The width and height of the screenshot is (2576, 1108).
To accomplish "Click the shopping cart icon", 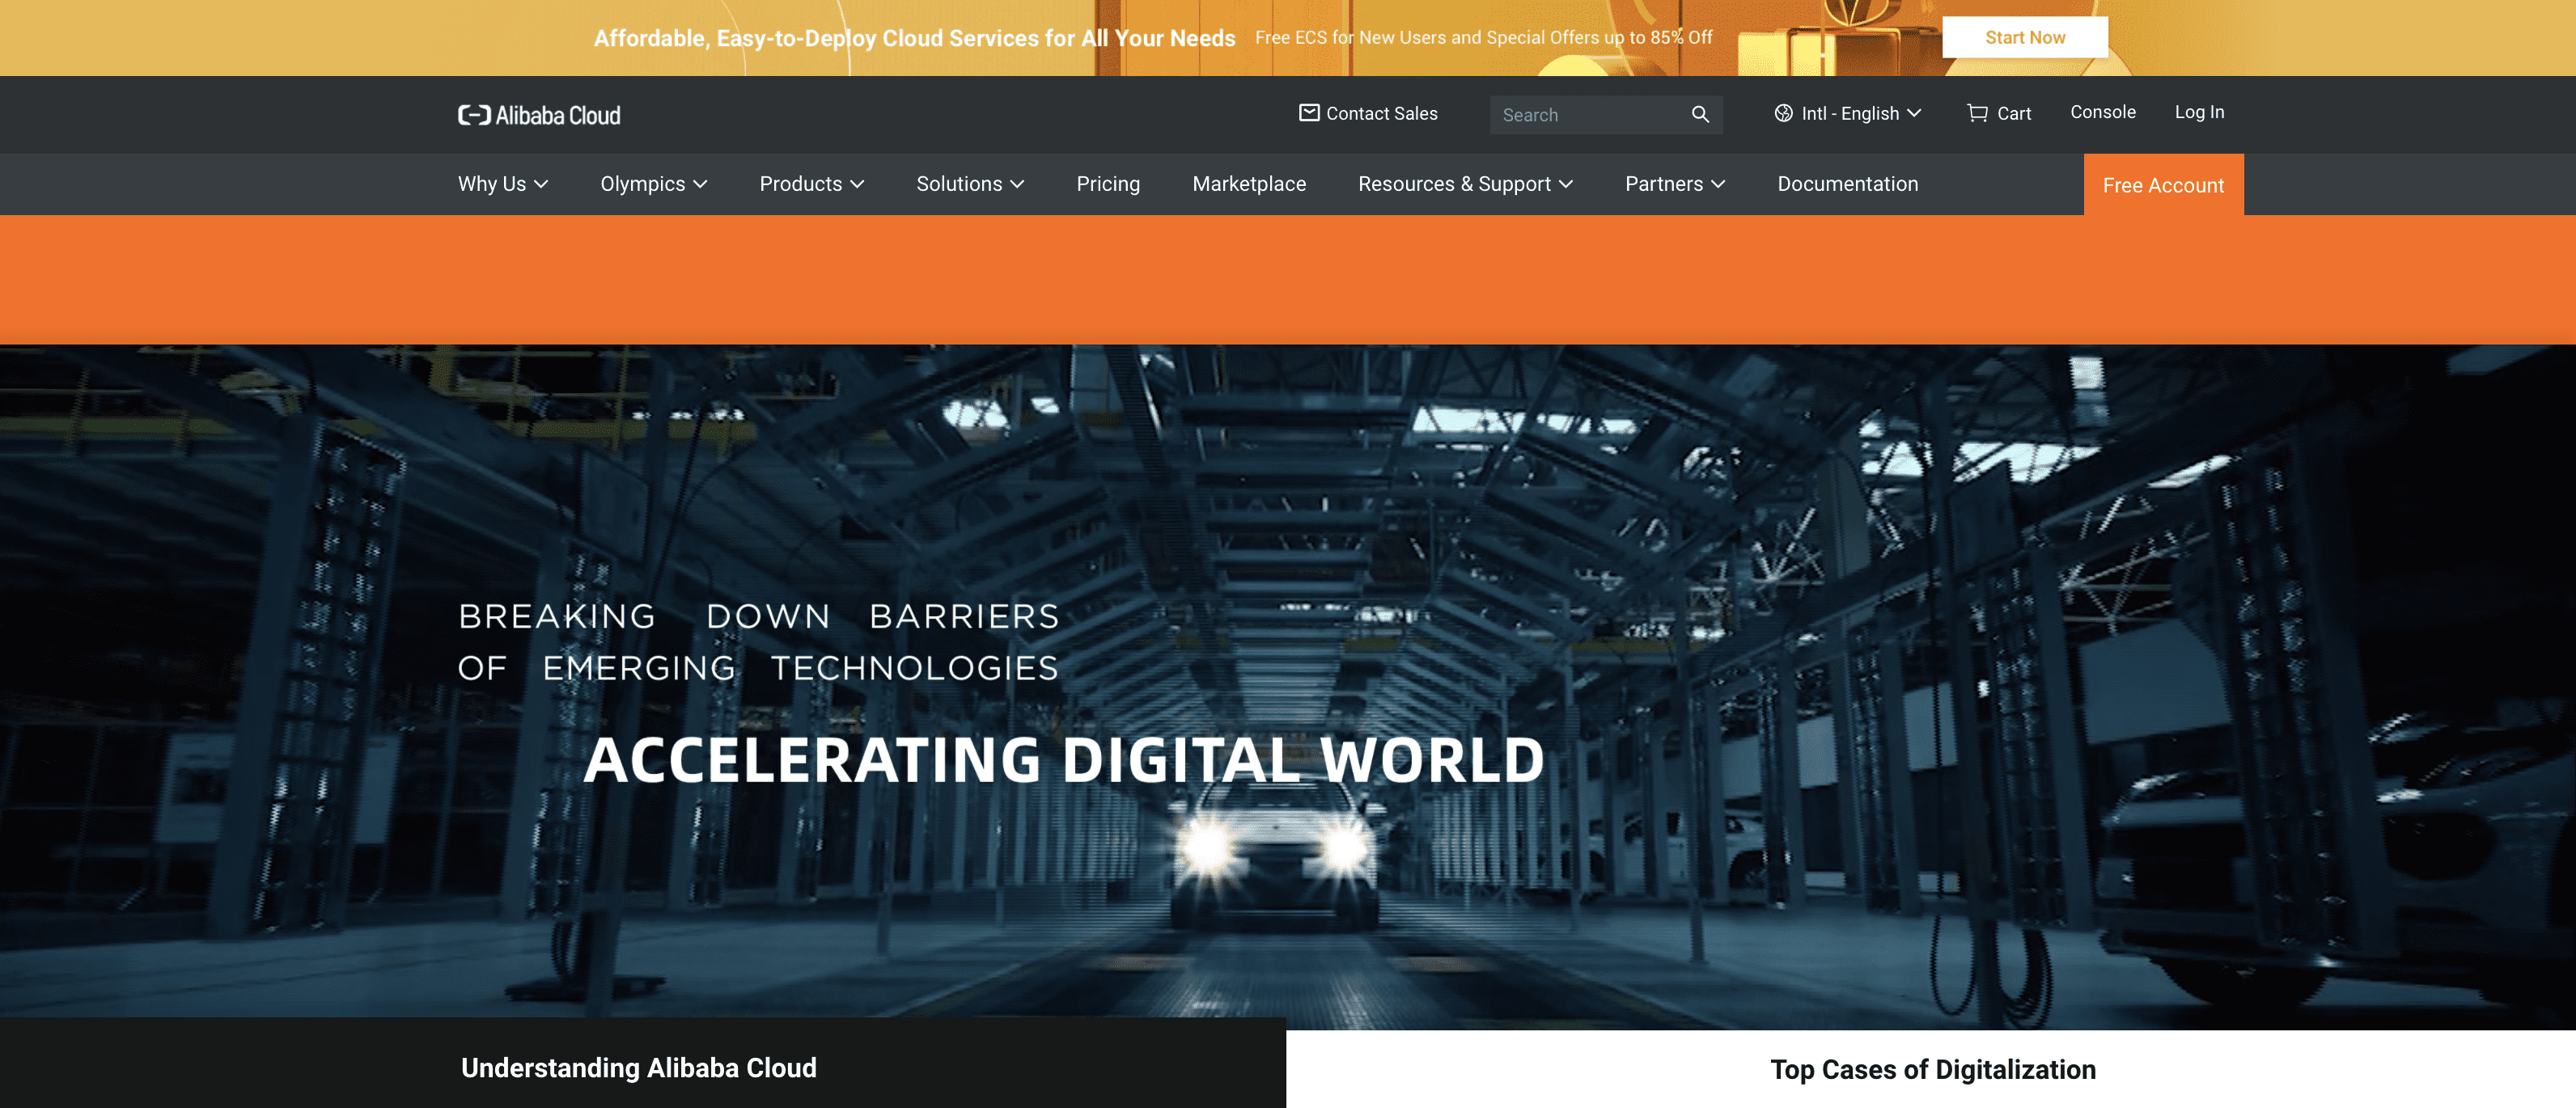I will pos(1977,113).
